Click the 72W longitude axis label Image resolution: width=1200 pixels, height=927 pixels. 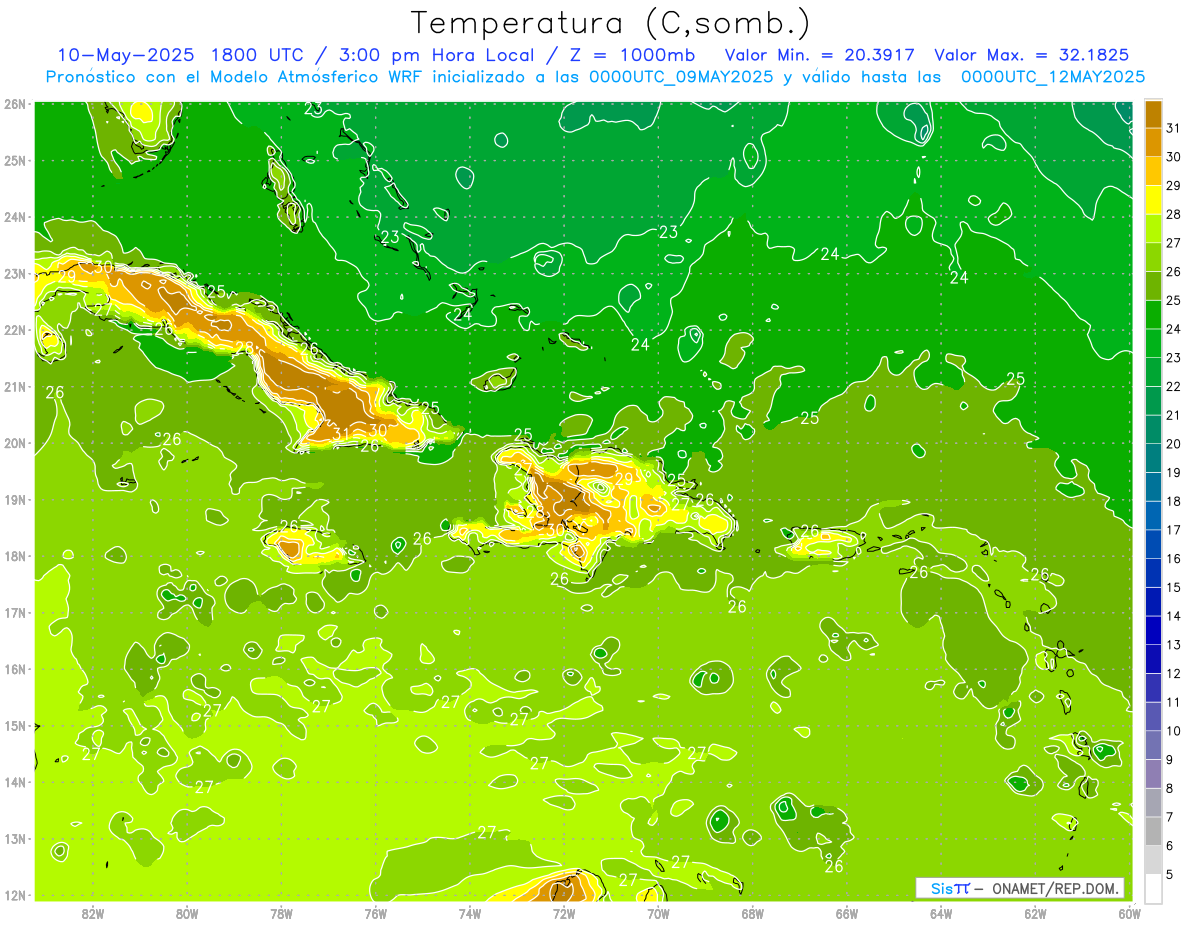(564, 912)
